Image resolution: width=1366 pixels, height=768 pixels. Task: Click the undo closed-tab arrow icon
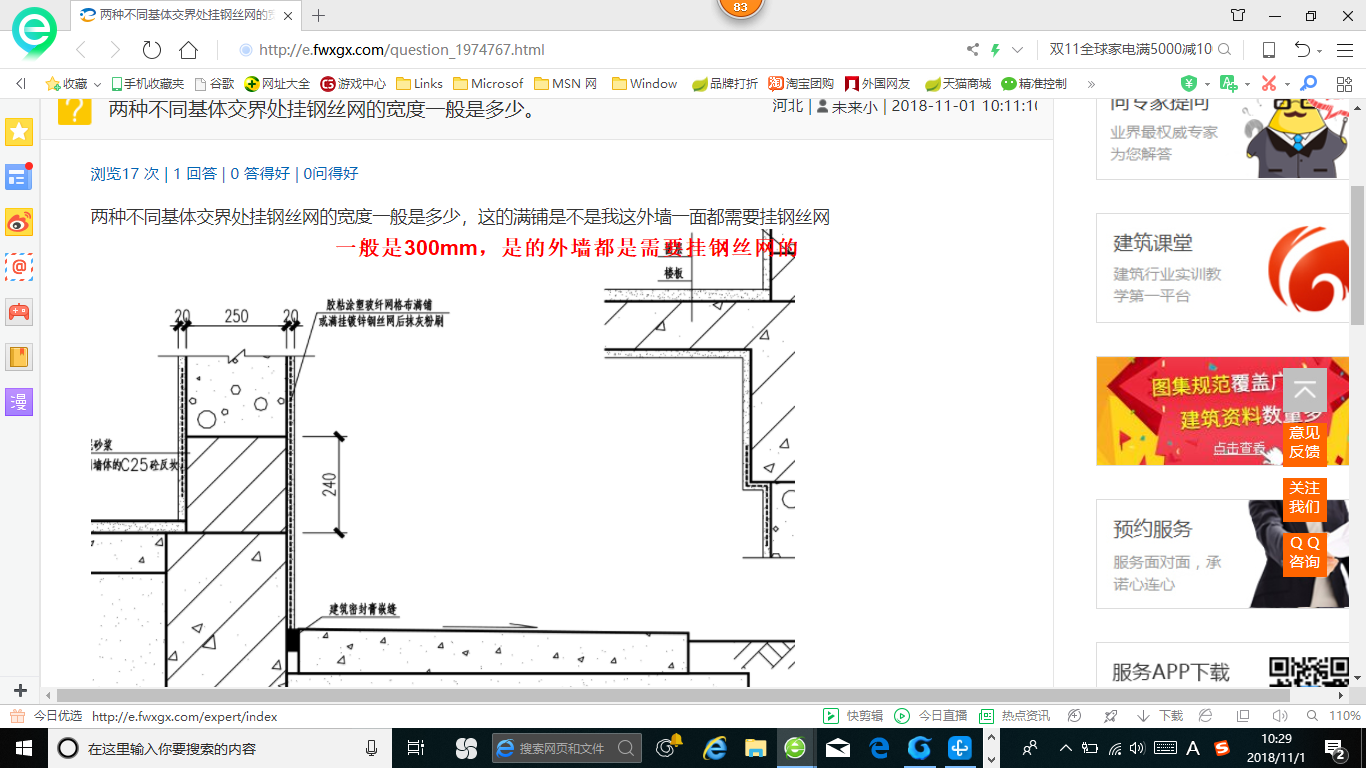(x=1302, y=50)
